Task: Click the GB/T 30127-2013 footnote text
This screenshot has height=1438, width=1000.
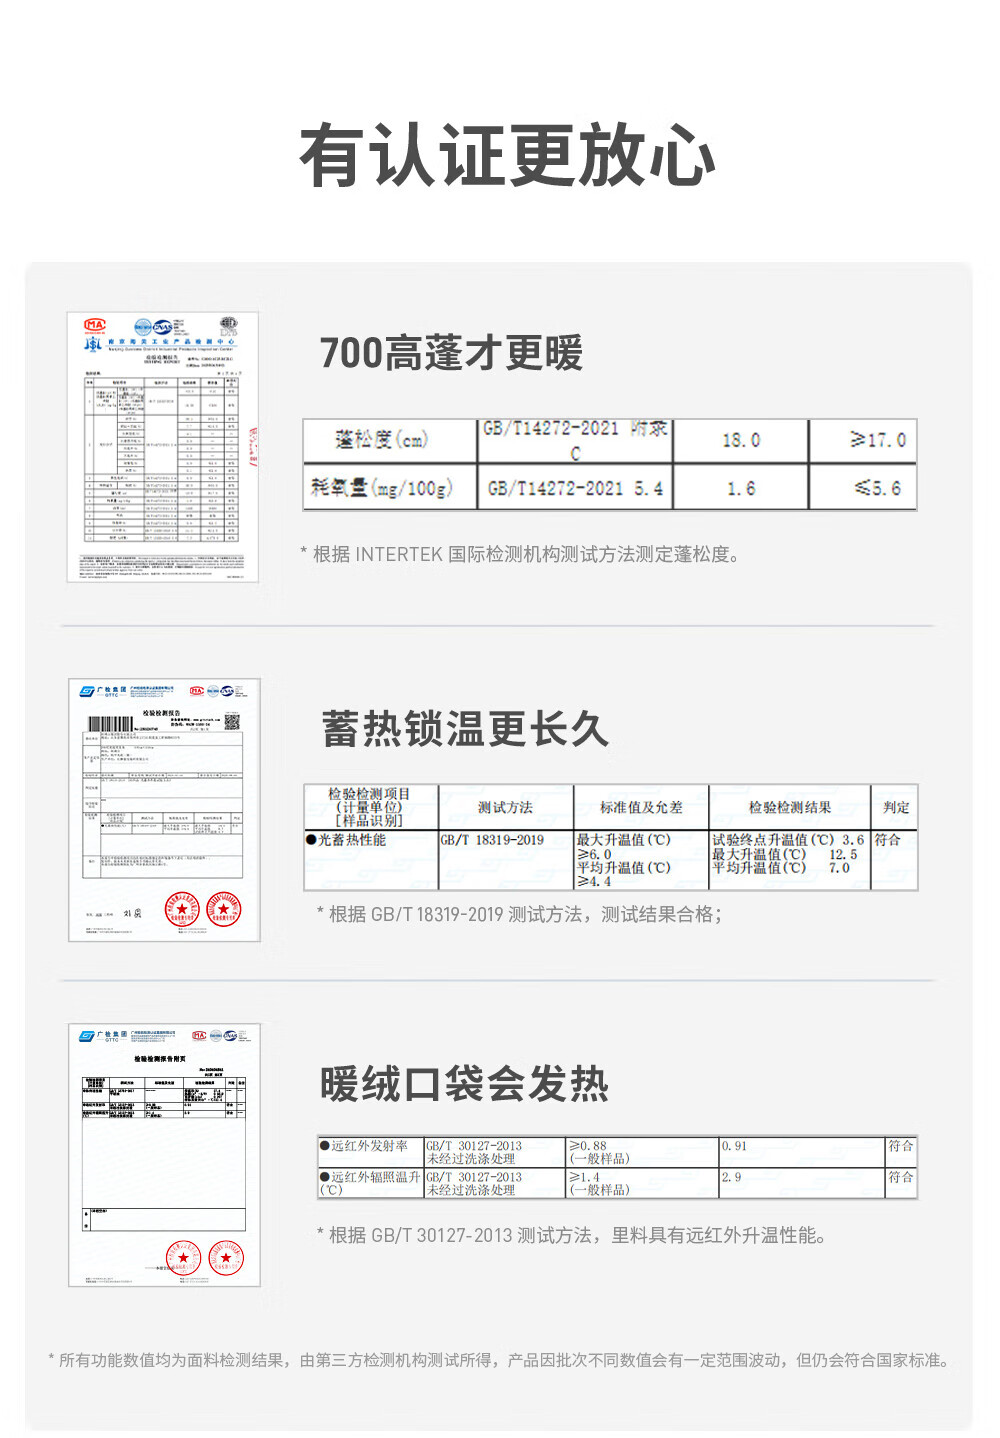Action: [572, 1235]
